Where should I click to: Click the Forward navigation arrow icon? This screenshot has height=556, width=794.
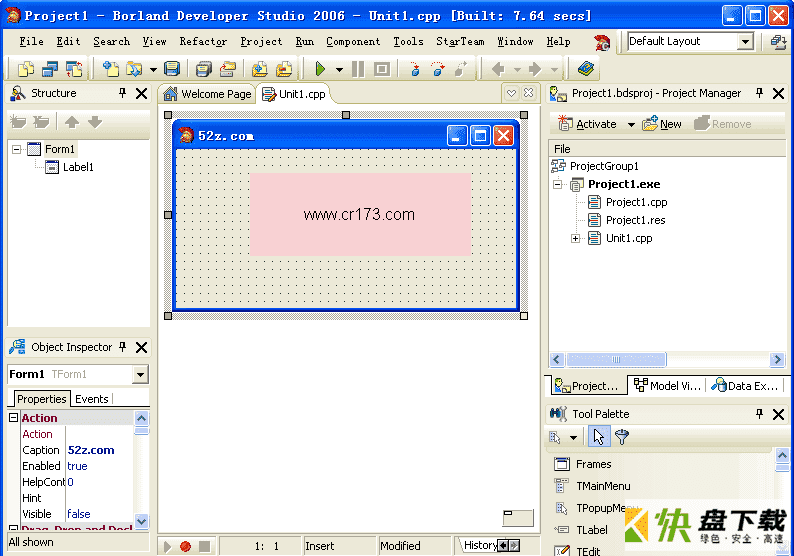[535, 68]
